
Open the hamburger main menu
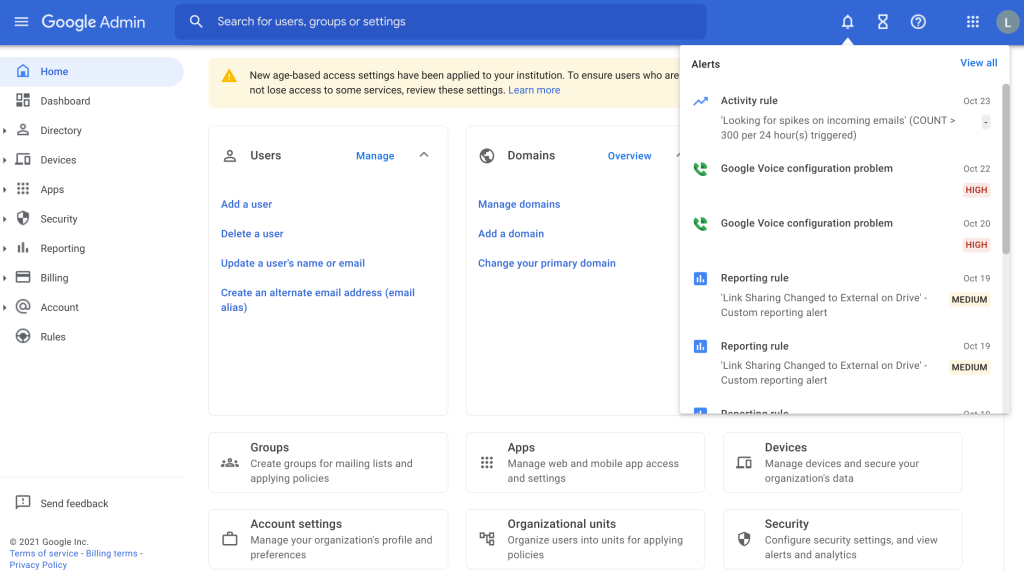[x=21, y=22]
